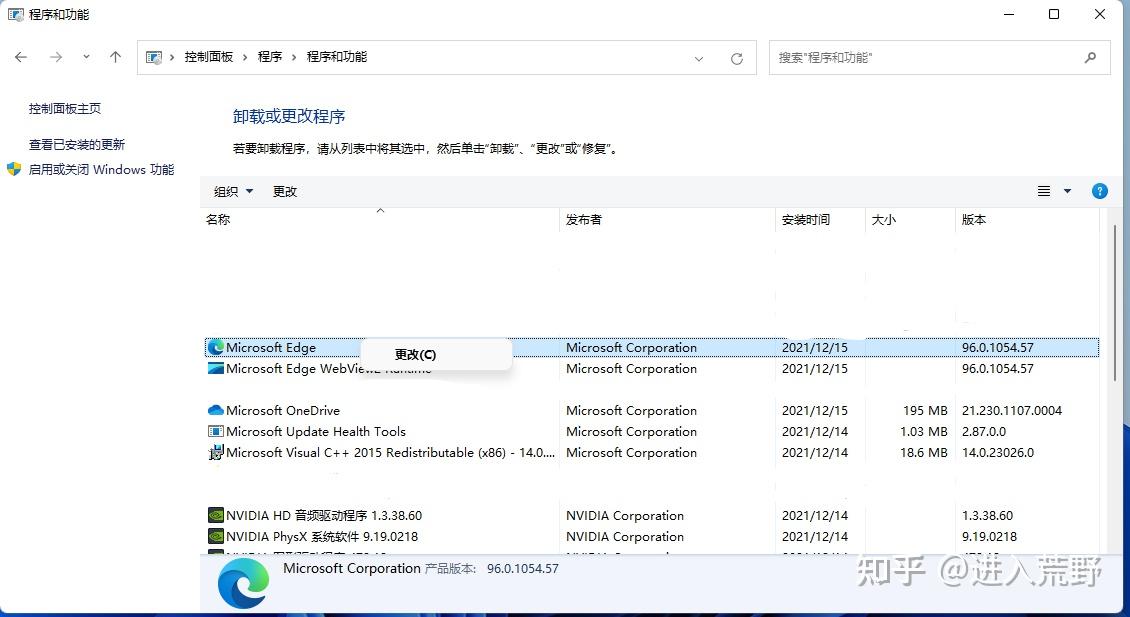This screenshot has height=617, width=1130.
Task: Open 控制面板主页 link
Action: pyautogui.click(x=65, y=109)
